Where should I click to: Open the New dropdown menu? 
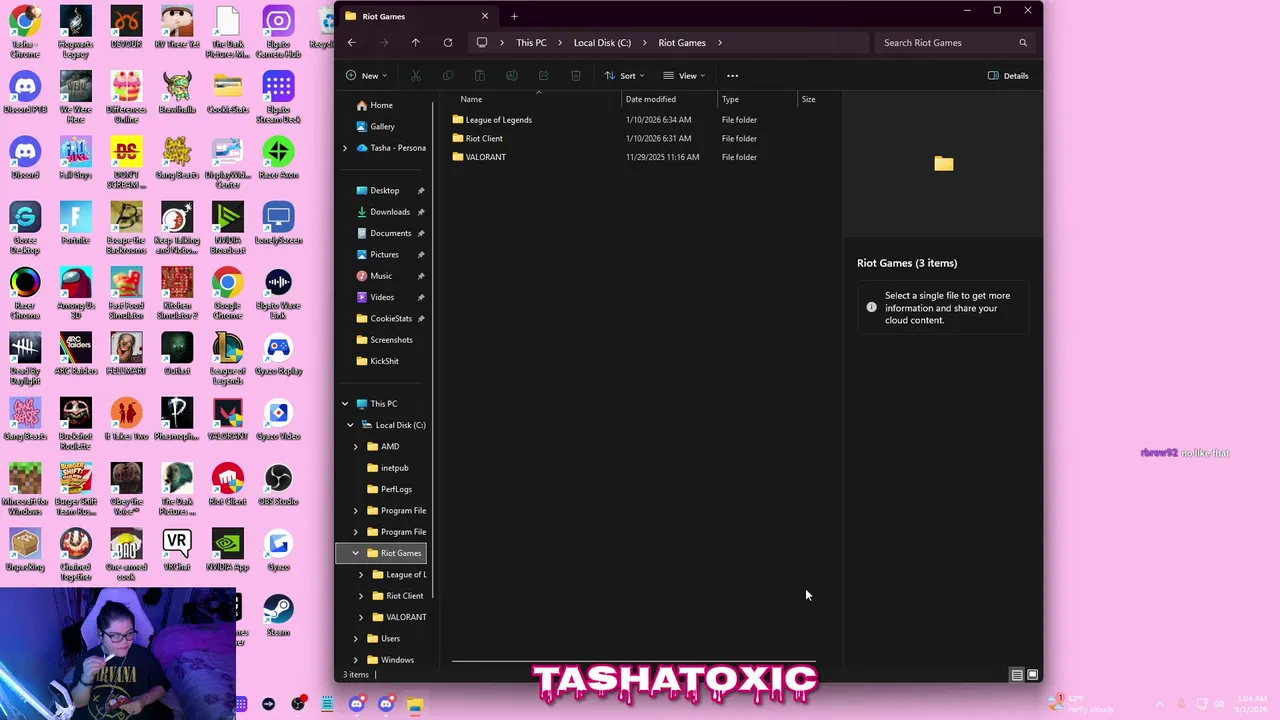366,76
